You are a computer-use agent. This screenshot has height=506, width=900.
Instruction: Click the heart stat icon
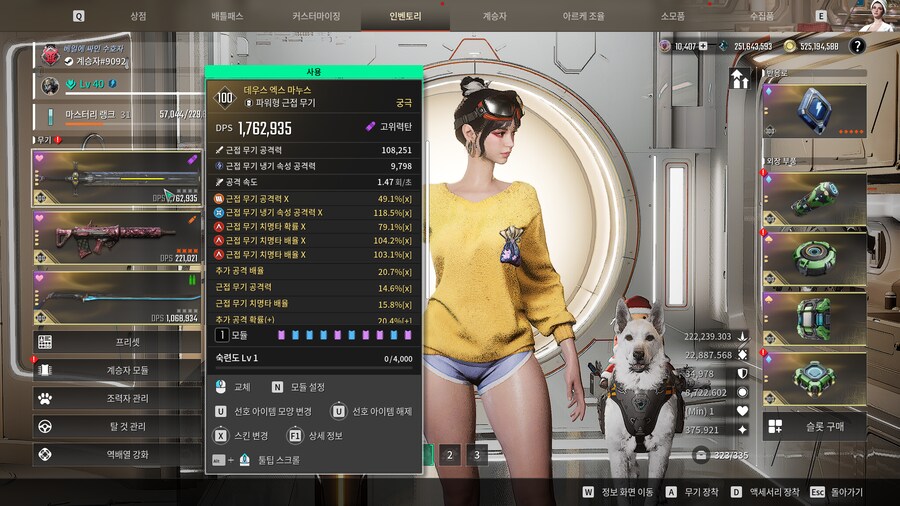click(x=742, y=411)
